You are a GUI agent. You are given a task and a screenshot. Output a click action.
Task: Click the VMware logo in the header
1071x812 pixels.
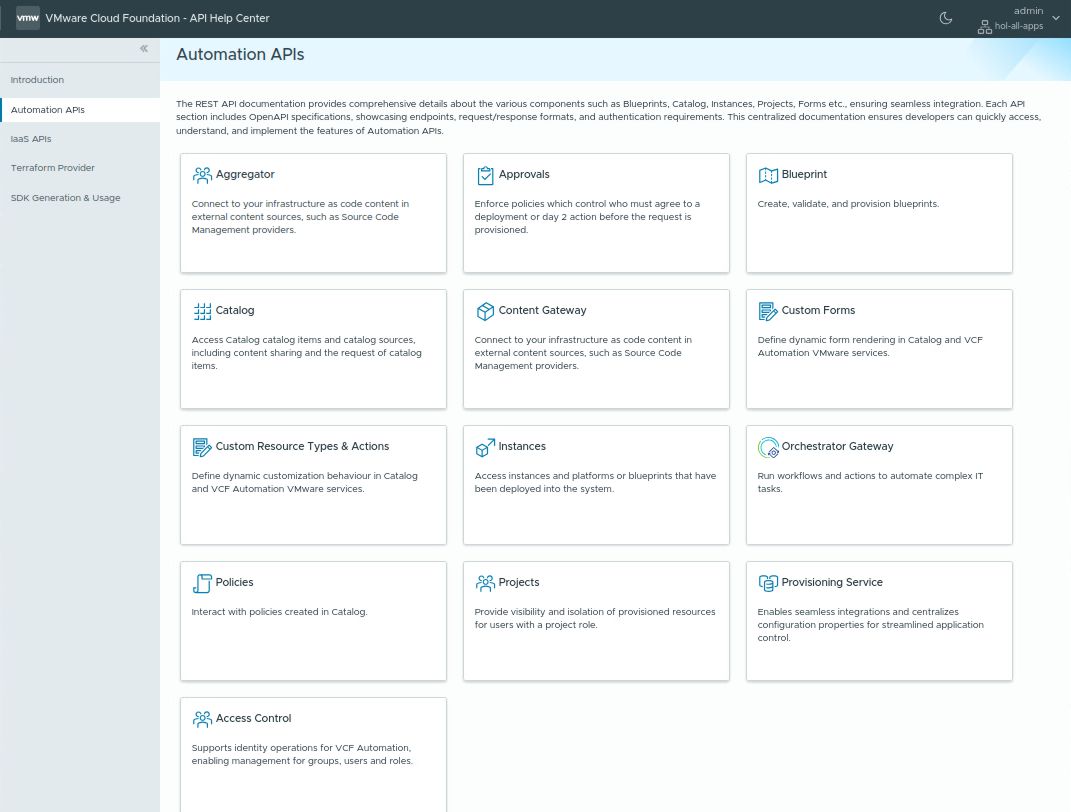tap(27, 18)
